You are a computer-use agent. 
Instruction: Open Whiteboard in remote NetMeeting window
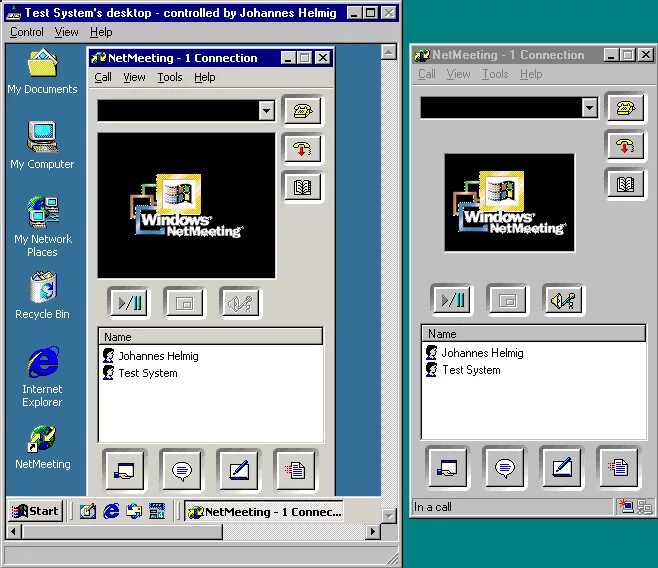(x=239, y=470)
